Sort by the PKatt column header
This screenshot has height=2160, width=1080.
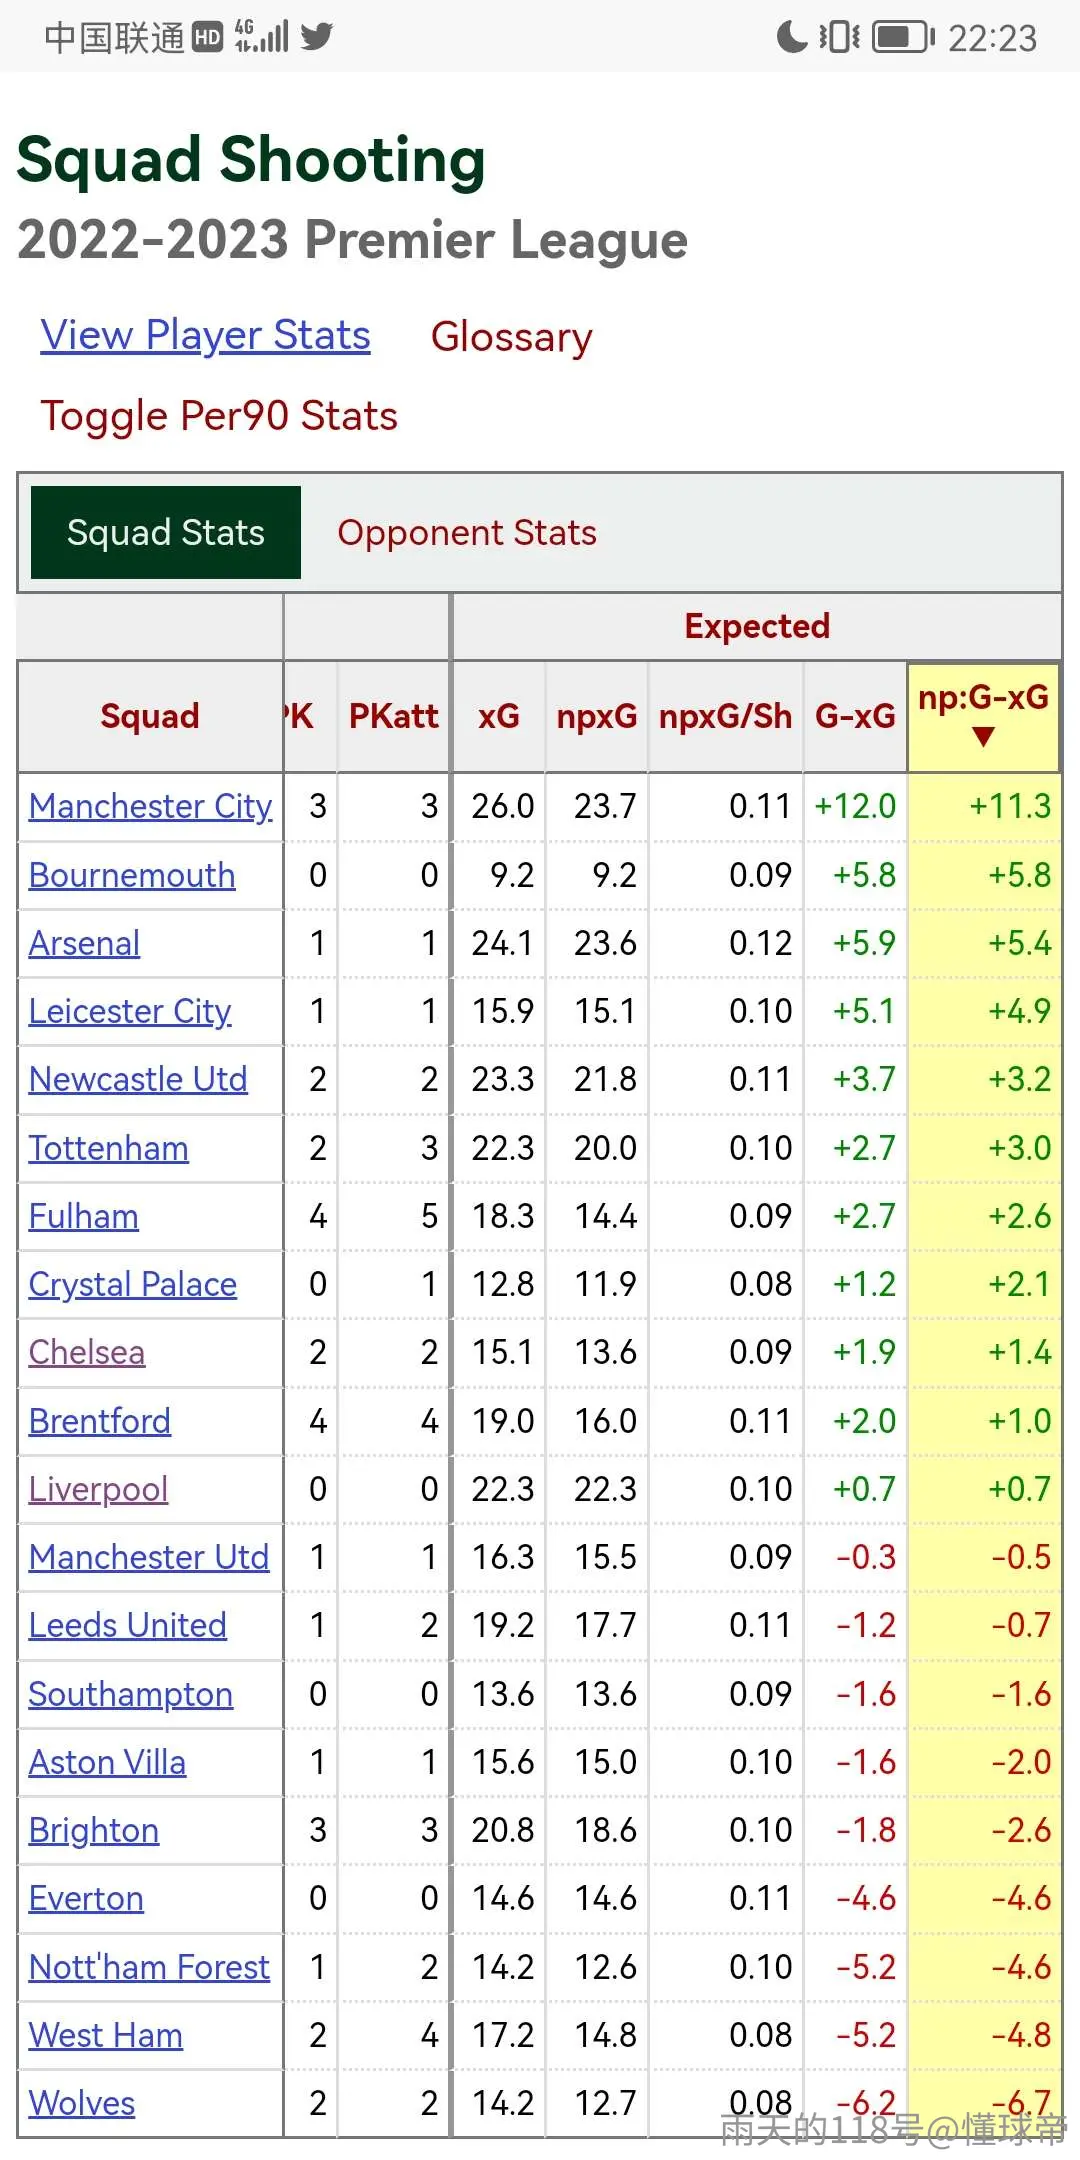pyautogui.click(x=393, y=716)
